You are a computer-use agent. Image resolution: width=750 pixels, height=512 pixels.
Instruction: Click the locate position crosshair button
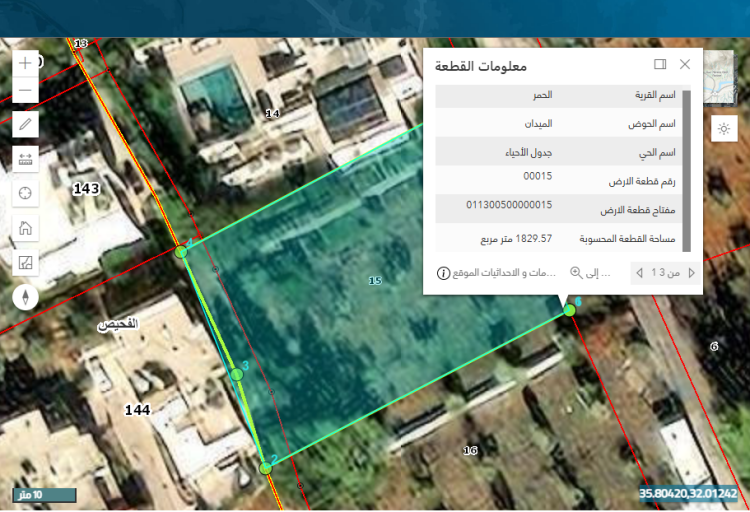click(x=26, y=193)
